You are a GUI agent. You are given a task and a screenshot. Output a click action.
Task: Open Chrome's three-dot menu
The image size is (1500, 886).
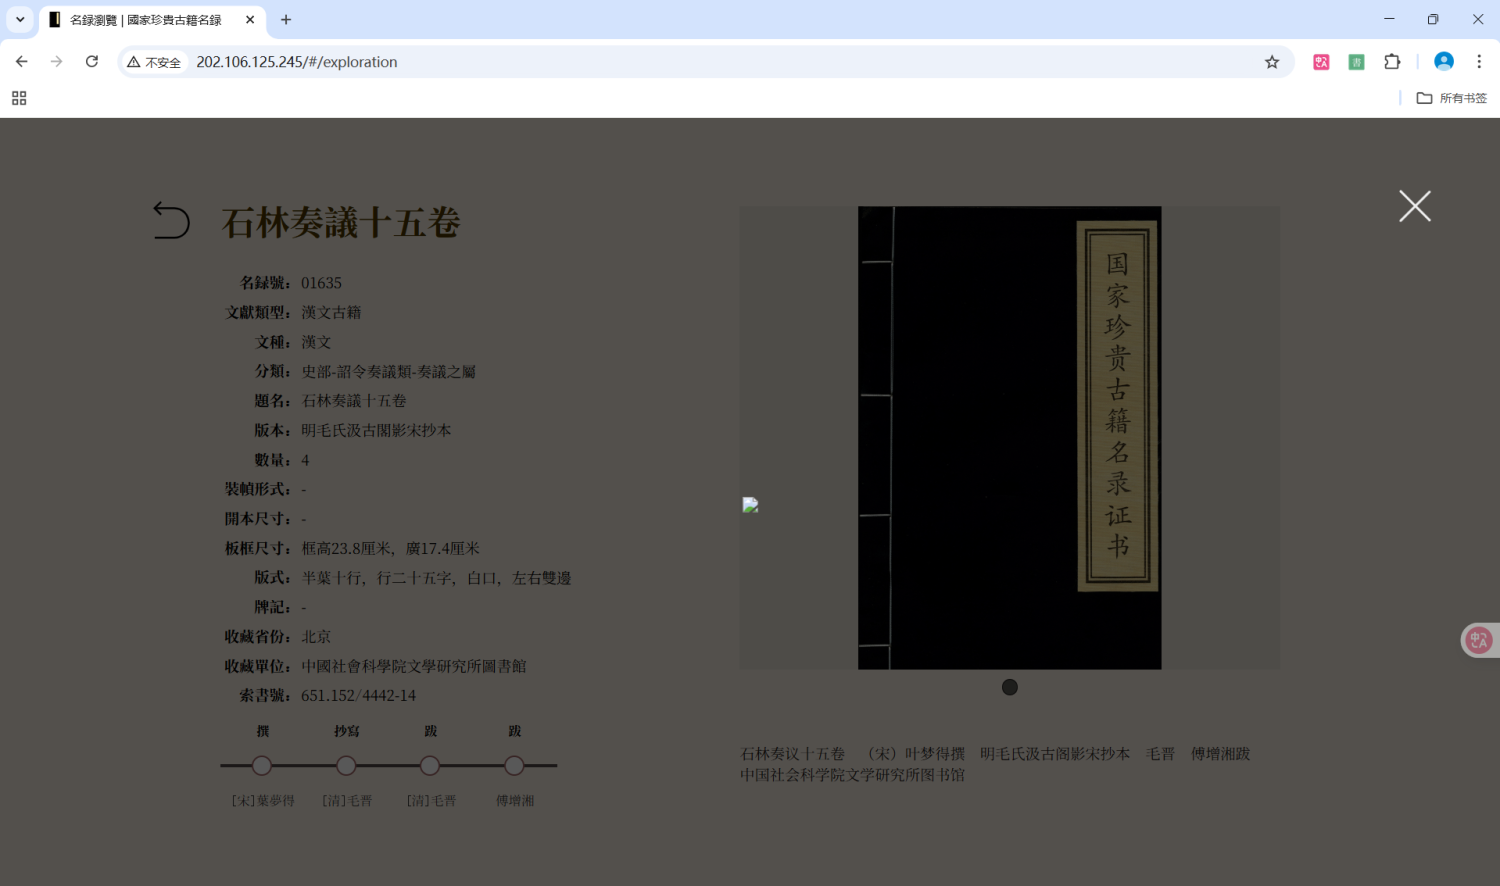[1480, 61]
